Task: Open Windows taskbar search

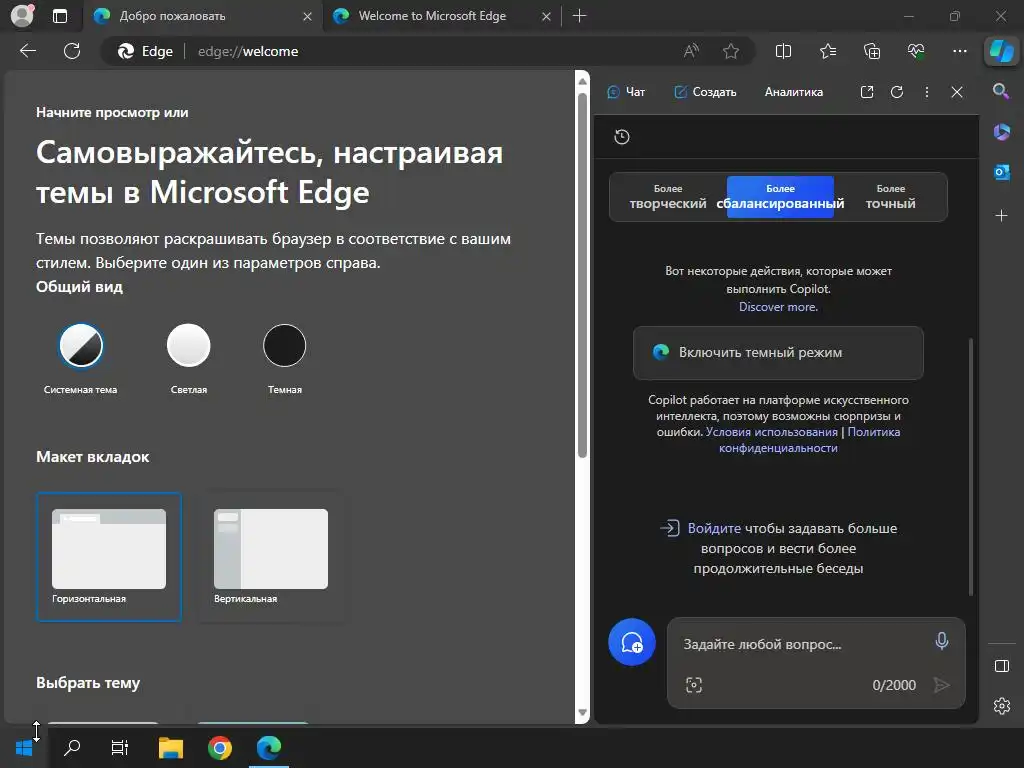Action: click(72, 747)
